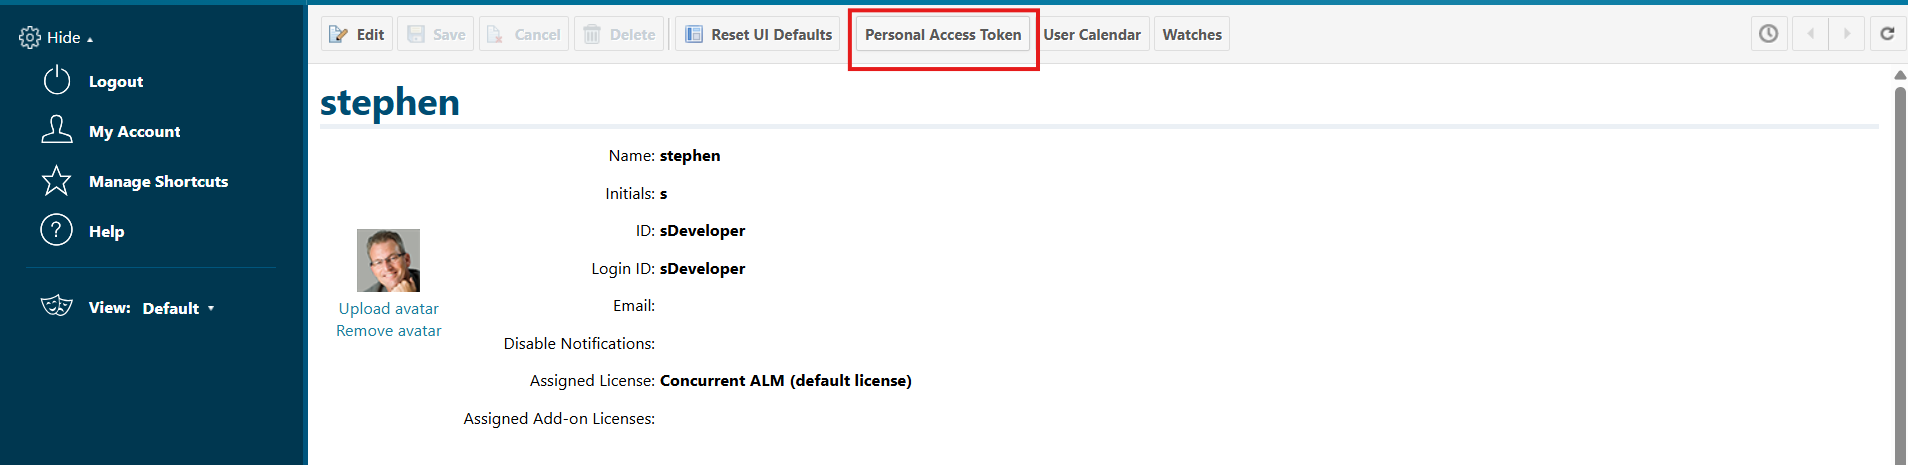This screenshot has width=1908, height=465.
Task: Open the View: Default dropdown
Action: click(x=178, y=308)
